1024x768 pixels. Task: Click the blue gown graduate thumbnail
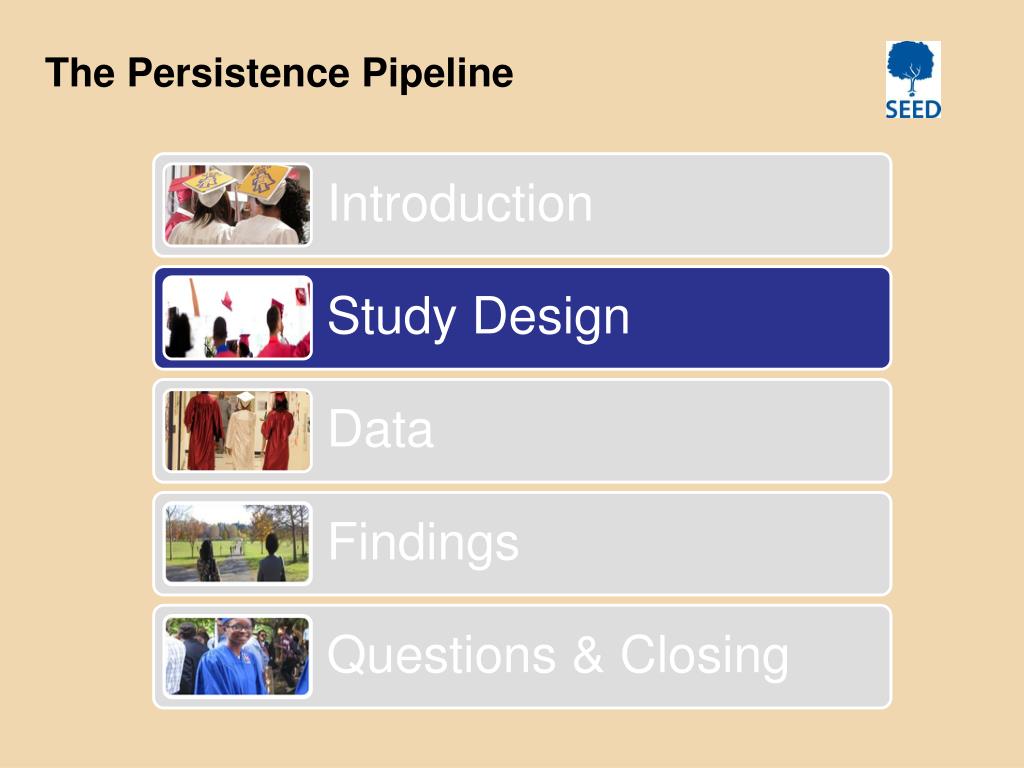(237, 656)
